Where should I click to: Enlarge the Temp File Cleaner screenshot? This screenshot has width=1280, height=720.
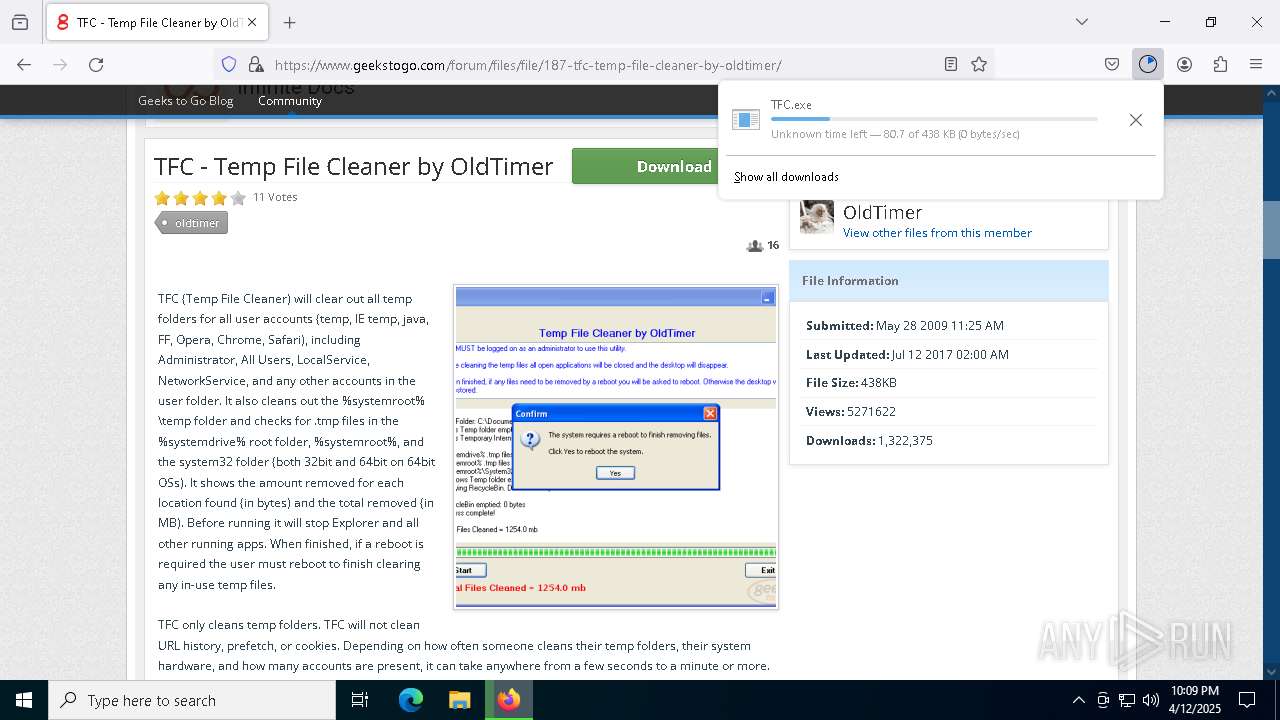coord(616,447)
